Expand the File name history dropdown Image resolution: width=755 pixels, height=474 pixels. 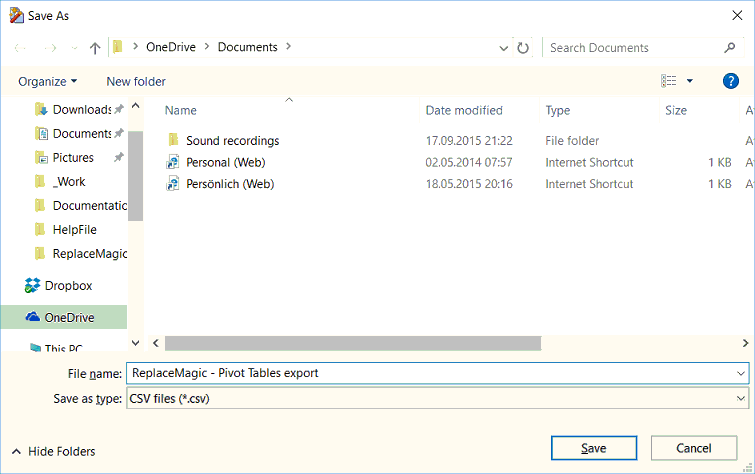(741, 373)
